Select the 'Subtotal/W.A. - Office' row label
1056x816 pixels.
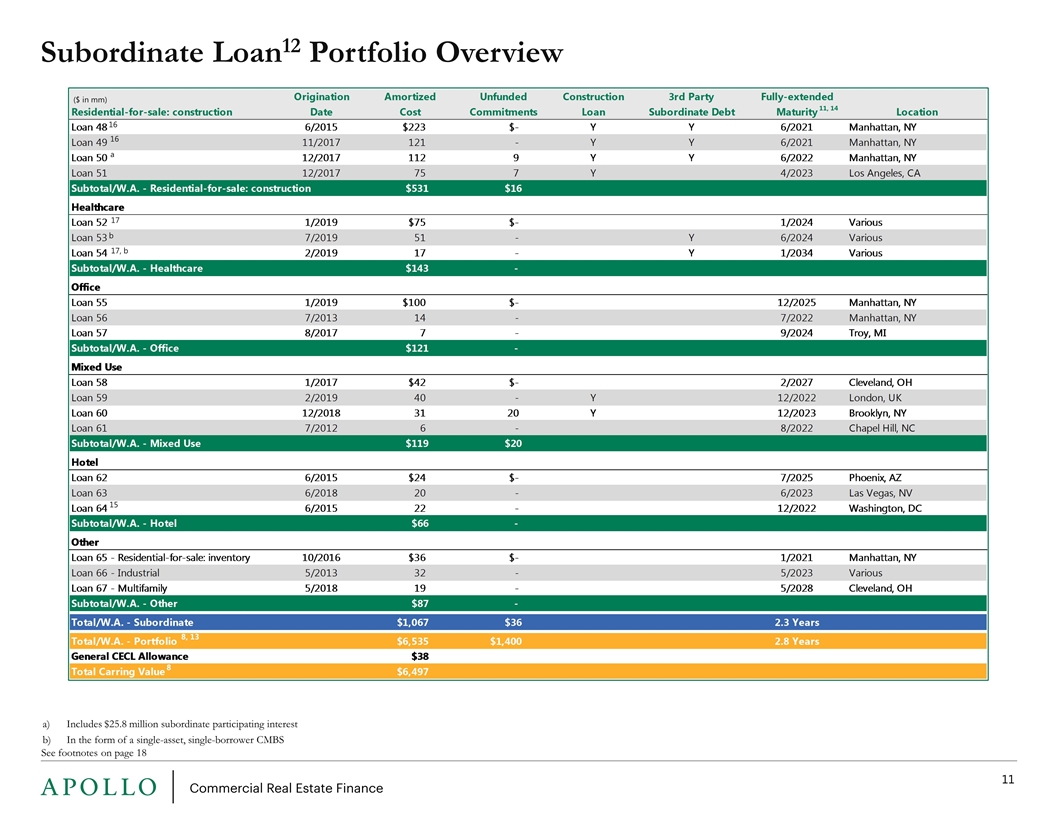point(125,348)
